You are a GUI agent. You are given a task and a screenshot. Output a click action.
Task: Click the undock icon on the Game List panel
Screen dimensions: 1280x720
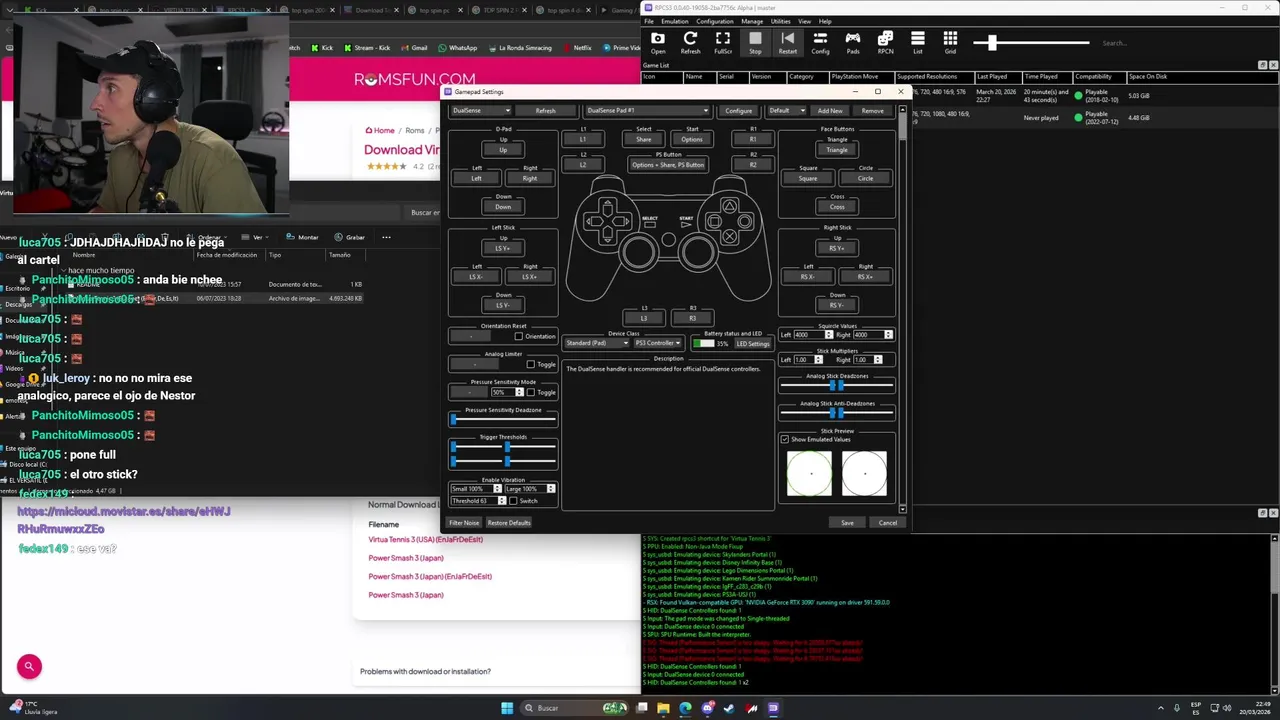[x=1262, y=65]
